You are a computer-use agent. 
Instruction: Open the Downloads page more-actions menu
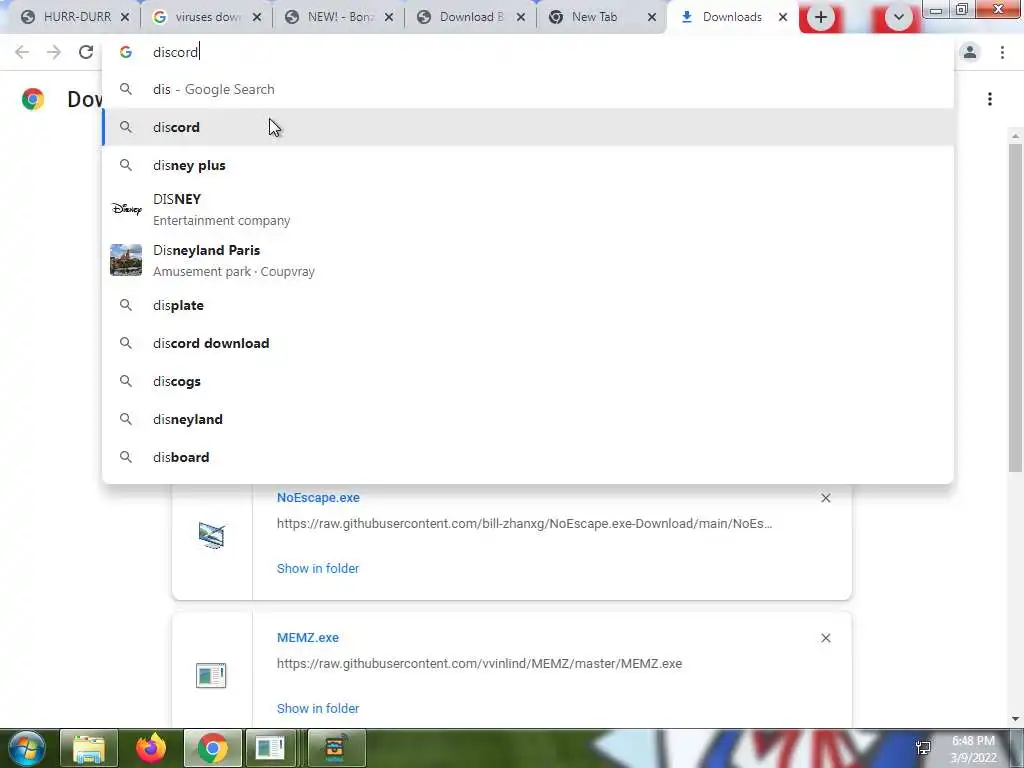click(x=990, y=99)
